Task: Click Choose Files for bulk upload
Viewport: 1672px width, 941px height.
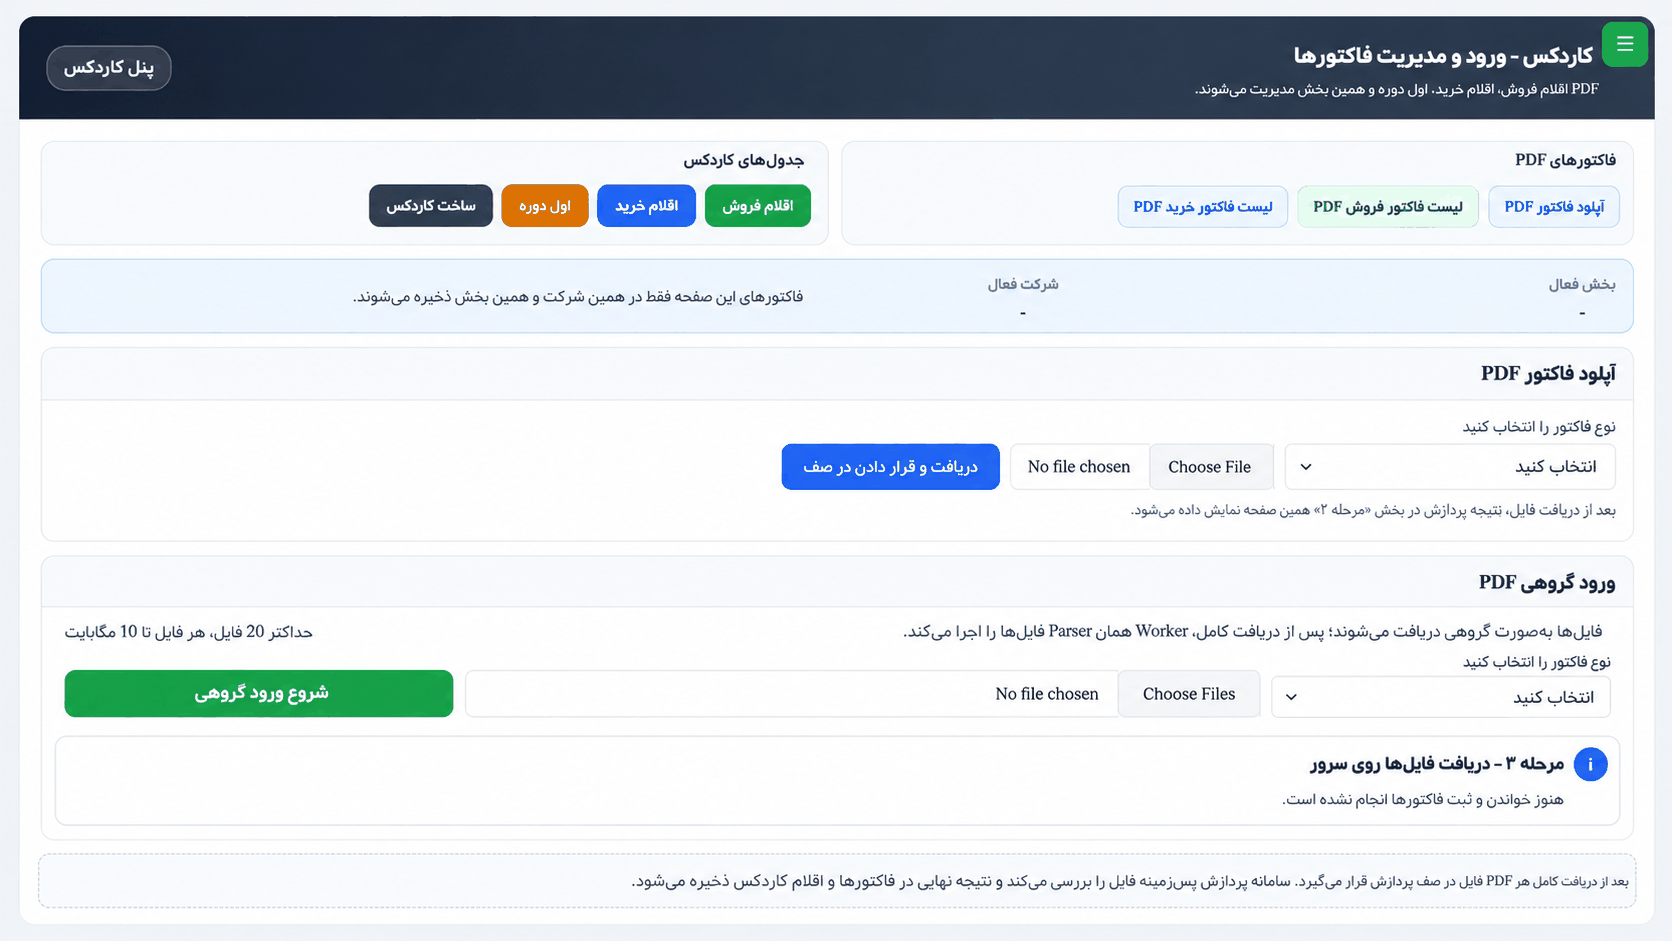Action: [x=1189, y=694]
